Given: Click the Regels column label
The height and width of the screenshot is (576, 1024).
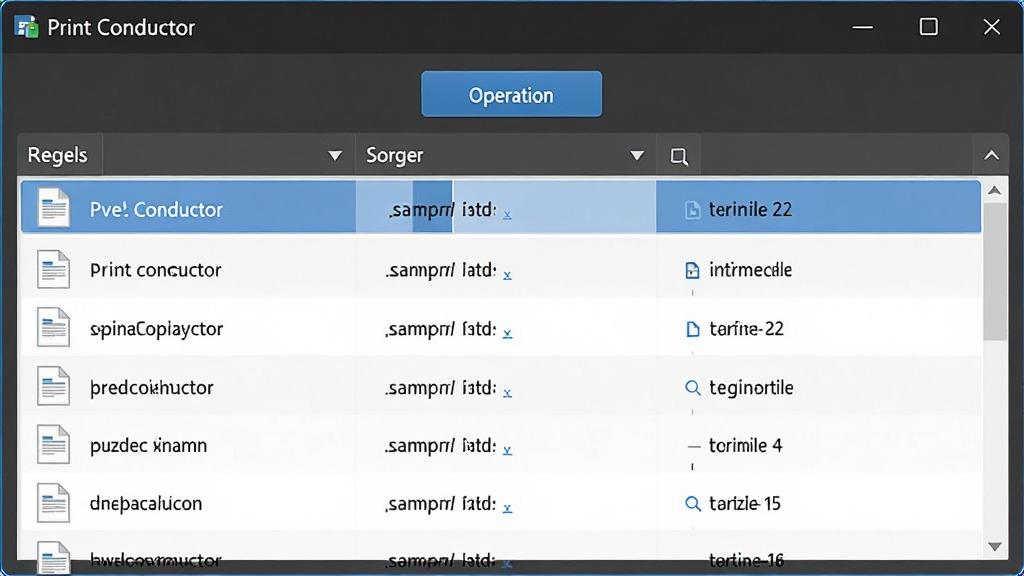Looking at the screenshot, I should [x=57, y=155].
